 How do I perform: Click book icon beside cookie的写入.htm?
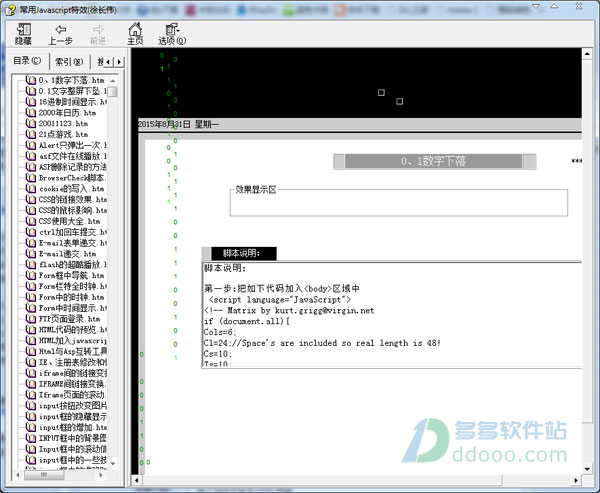[x=31, y=189]
